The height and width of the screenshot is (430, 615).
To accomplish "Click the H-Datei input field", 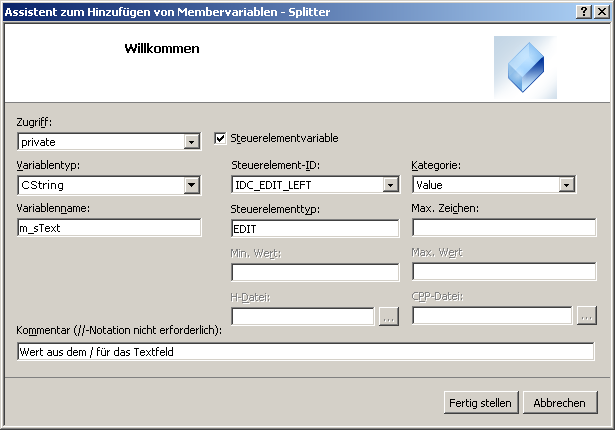I will click(x=303, y=317).
